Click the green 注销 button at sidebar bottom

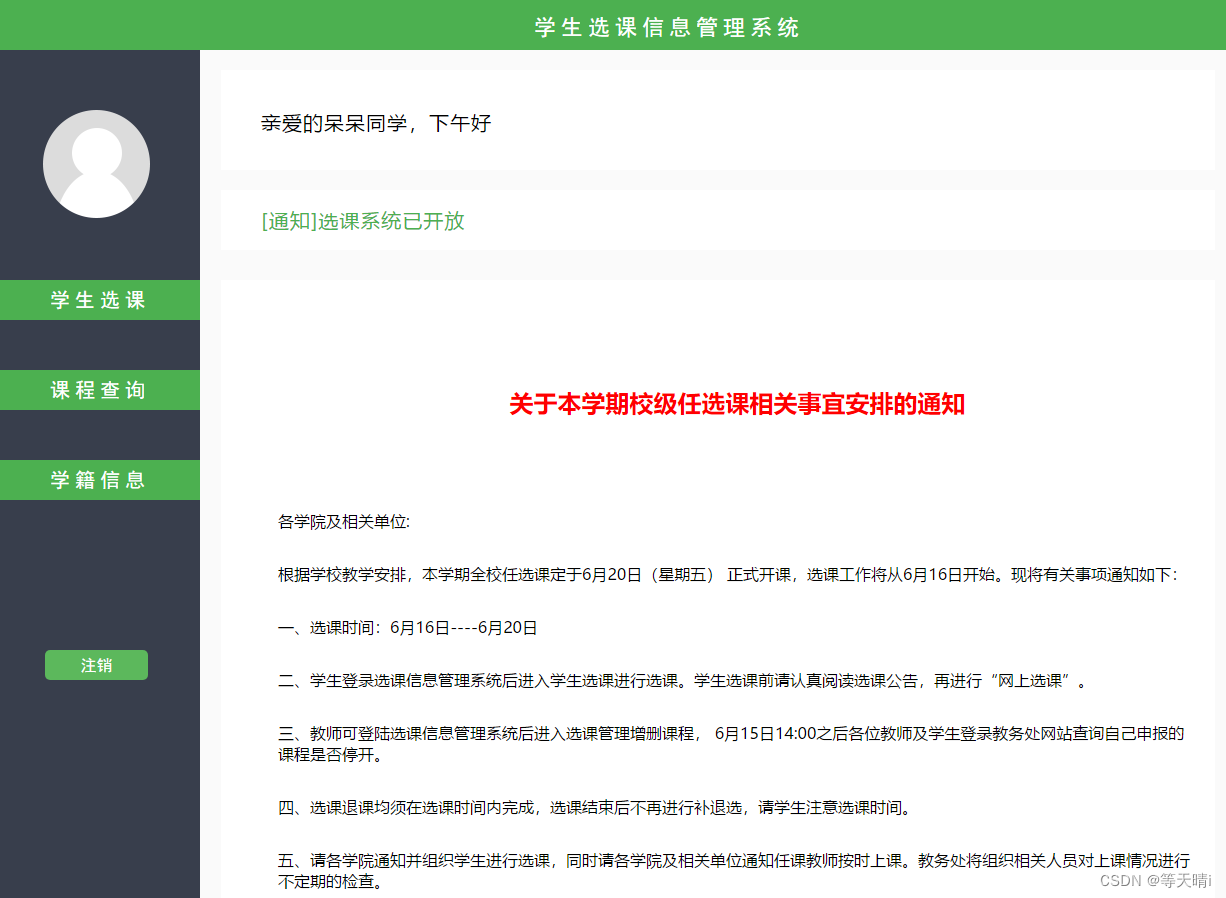[96, 664]
